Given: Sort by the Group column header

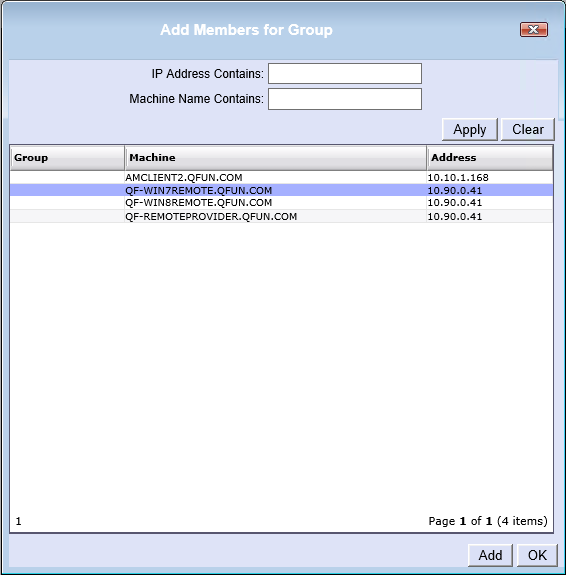Looking at the screenshot, I should [x=67, y=158].
